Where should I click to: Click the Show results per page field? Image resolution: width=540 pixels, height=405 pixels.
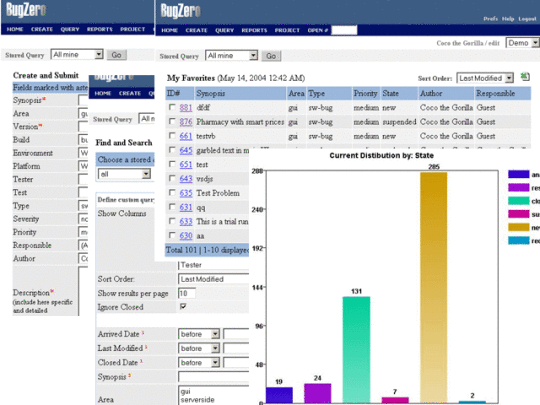pyautogui.click(x=187, y=293)
